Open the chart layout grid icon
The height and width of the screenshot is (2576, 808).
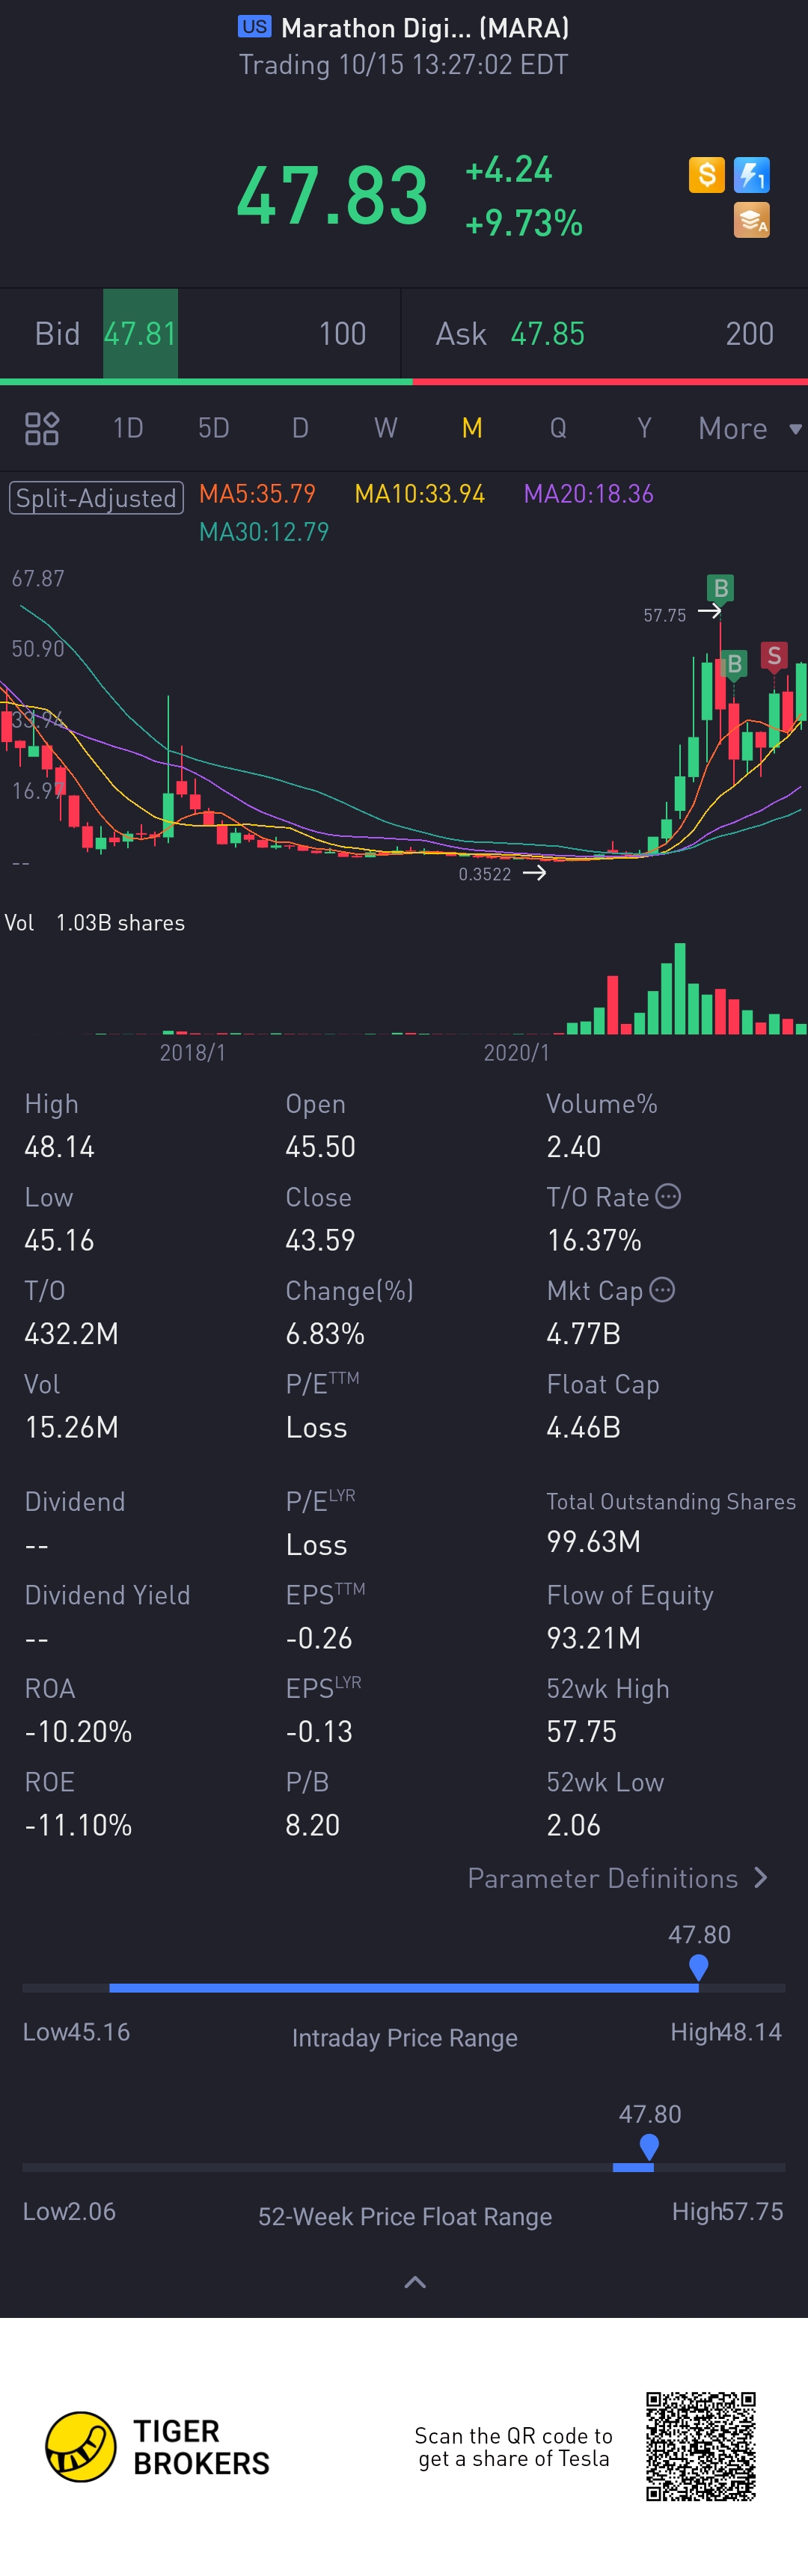click(x=42, y=428)
